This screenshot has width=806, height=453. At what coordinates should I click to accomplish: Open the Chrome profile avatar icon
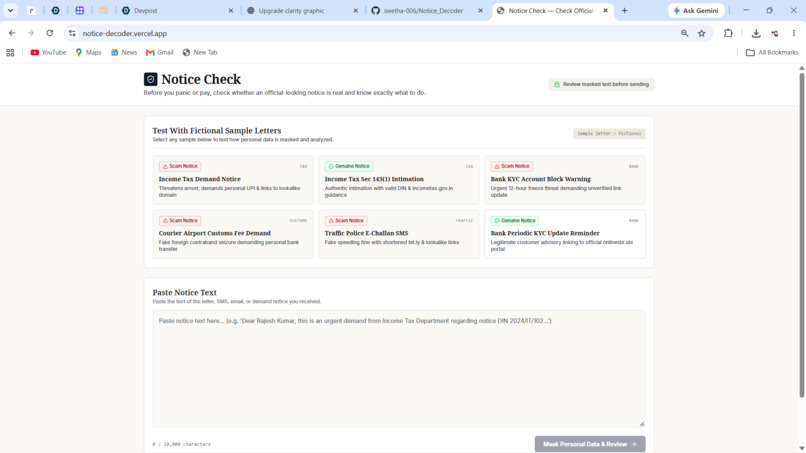pos(775,33)
